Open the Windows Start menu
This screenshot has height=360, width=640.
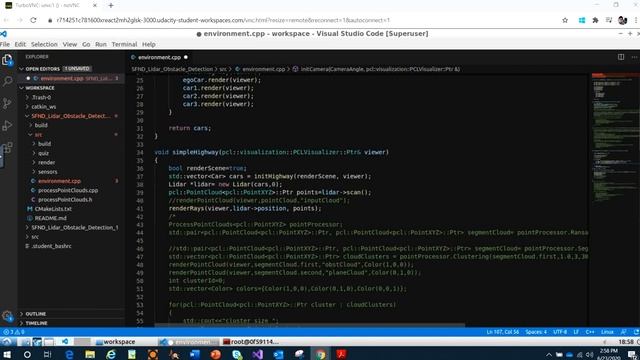coord(7,354)
